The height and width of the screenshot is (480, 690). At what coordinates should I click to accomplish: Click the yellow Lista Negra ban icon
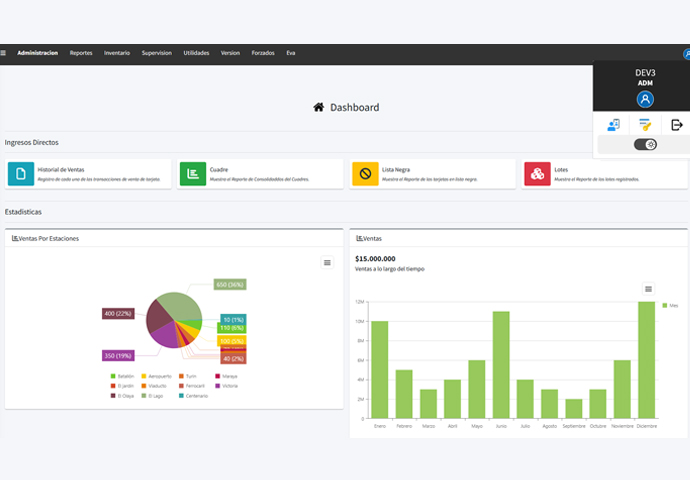(365, 174)
